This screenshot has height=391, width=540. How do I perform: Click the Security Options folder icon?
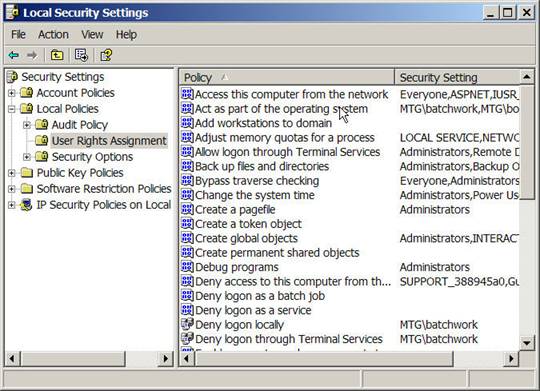click(x=42, y=156)
